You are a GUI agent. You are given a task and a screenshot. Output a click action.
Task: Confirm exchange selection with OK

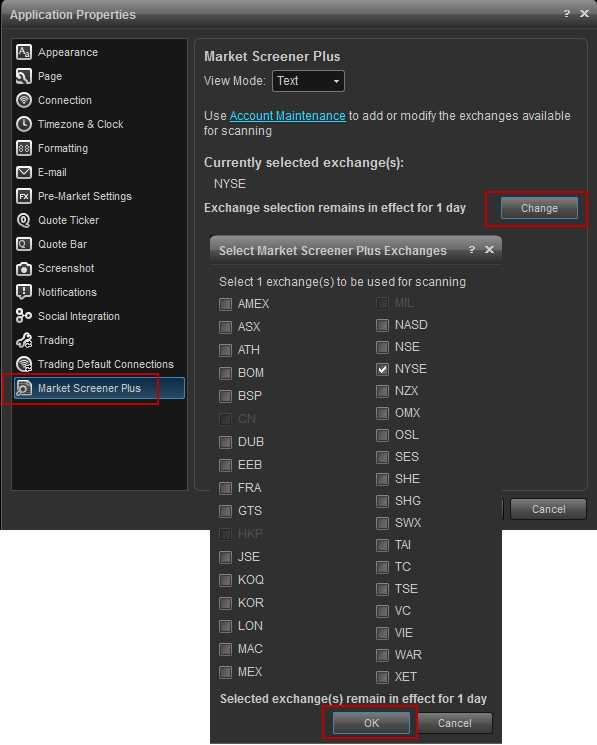point(371,723)
